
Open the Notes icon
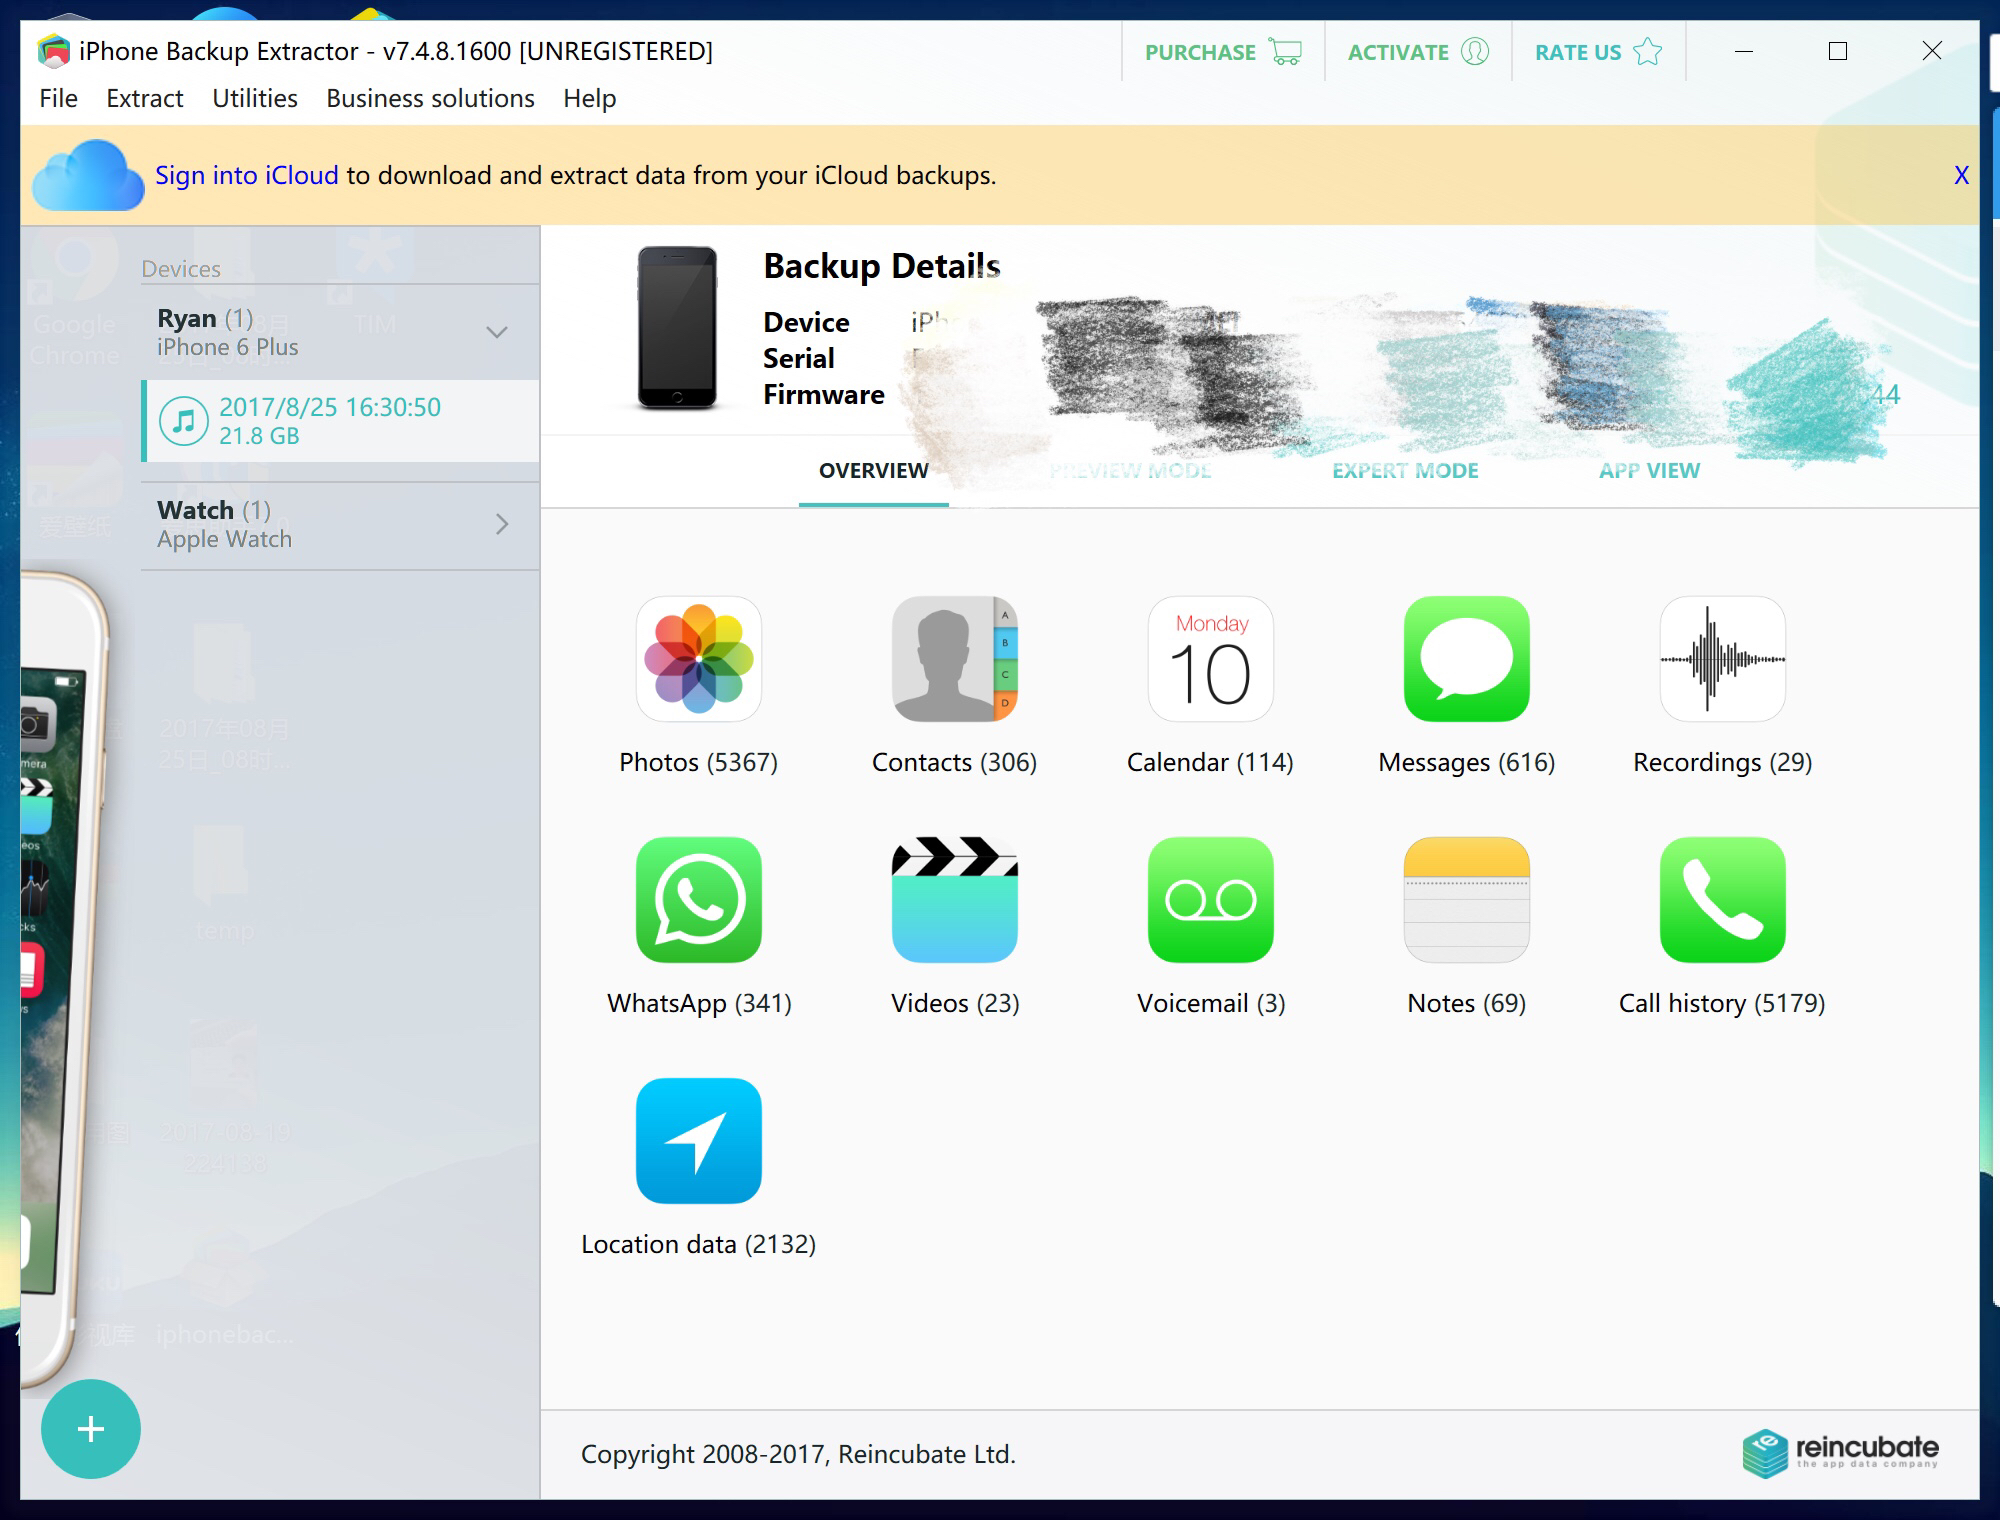(x=1466, y=900)
